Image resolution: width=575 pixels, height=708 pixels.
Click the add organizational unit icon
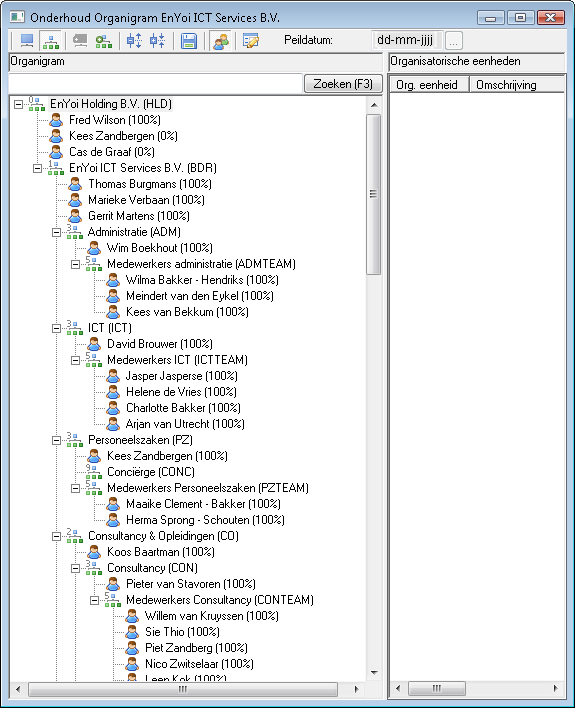coord(103,41)
